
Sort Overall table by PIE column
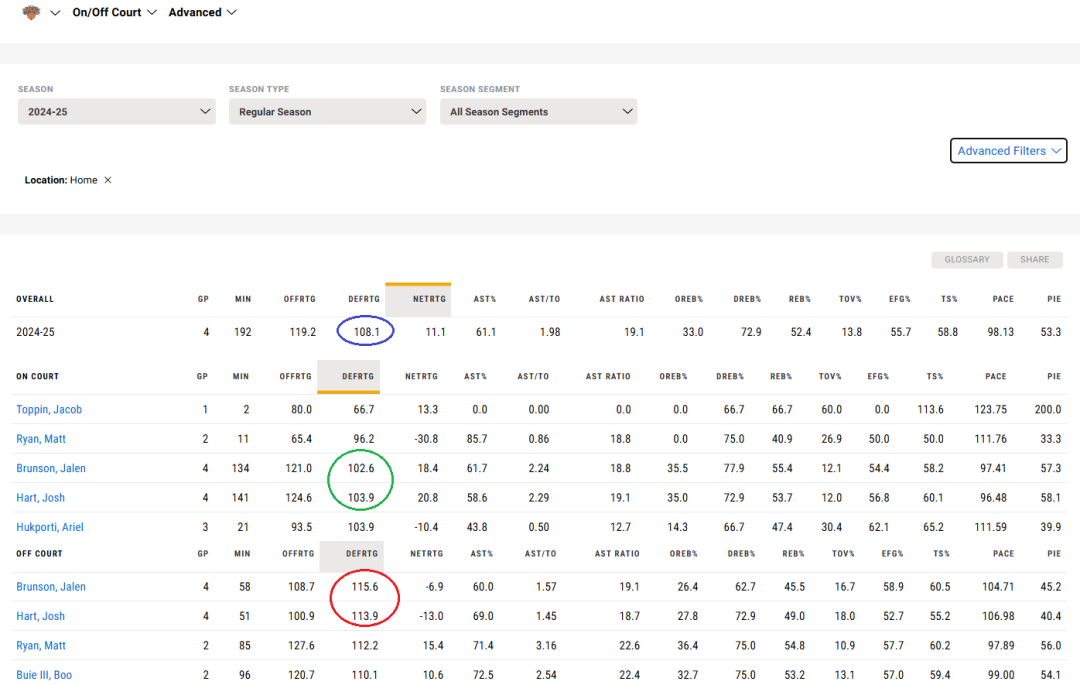[1054, 299]
